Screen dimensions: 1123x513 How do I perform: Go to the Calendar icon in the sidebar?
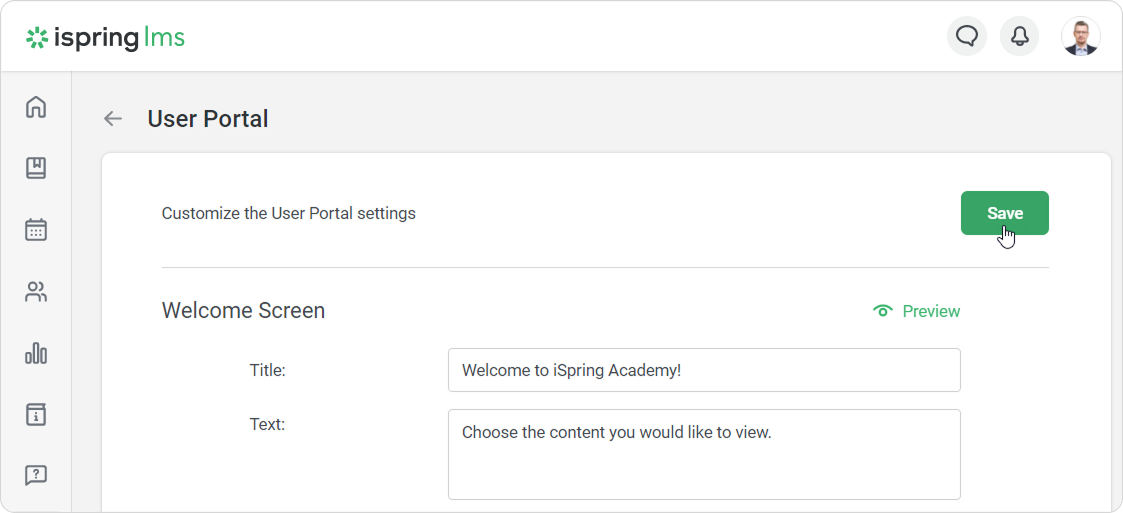[x=36, y=230]
